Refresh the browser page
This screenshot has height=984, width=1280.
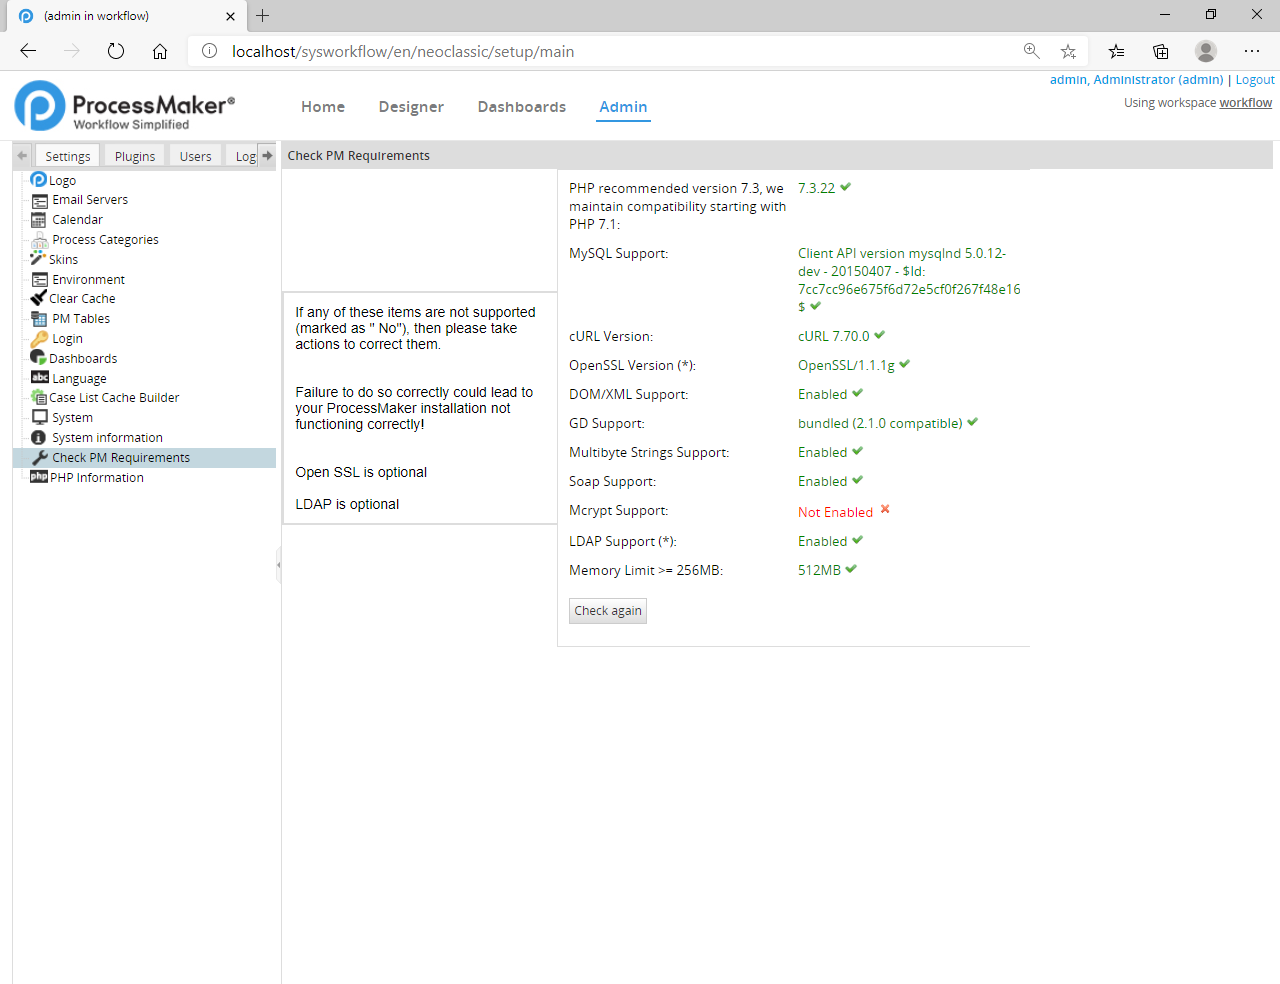(116, 51)
